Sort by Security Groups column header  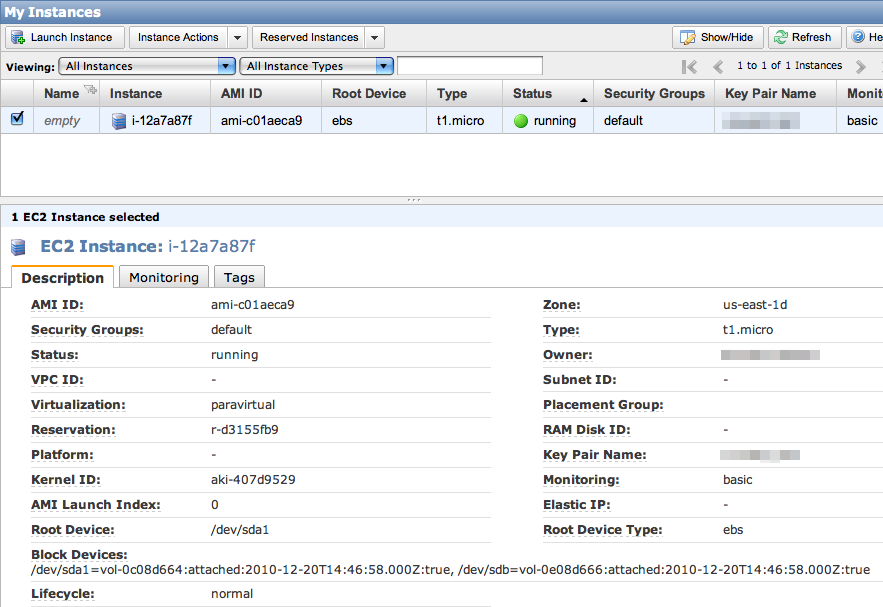coord(654,93)
